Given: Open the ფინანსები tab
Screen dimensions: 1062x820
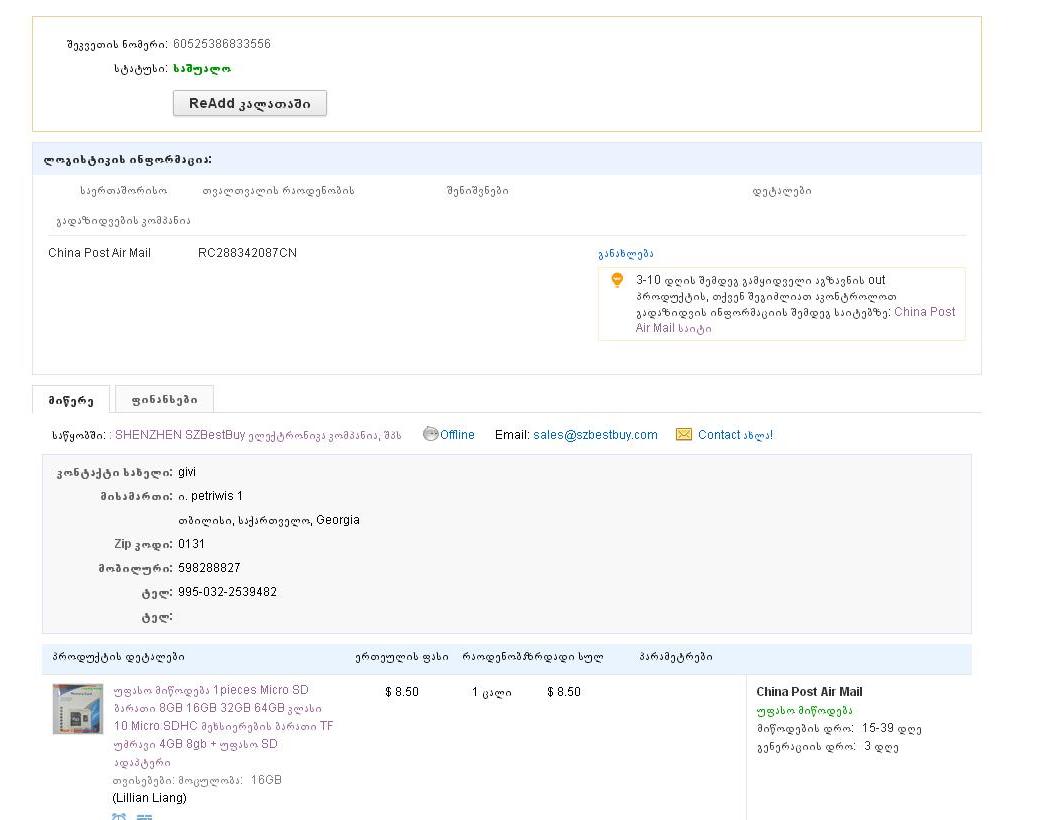Looking at the screenshot, I should click(164, 400).
